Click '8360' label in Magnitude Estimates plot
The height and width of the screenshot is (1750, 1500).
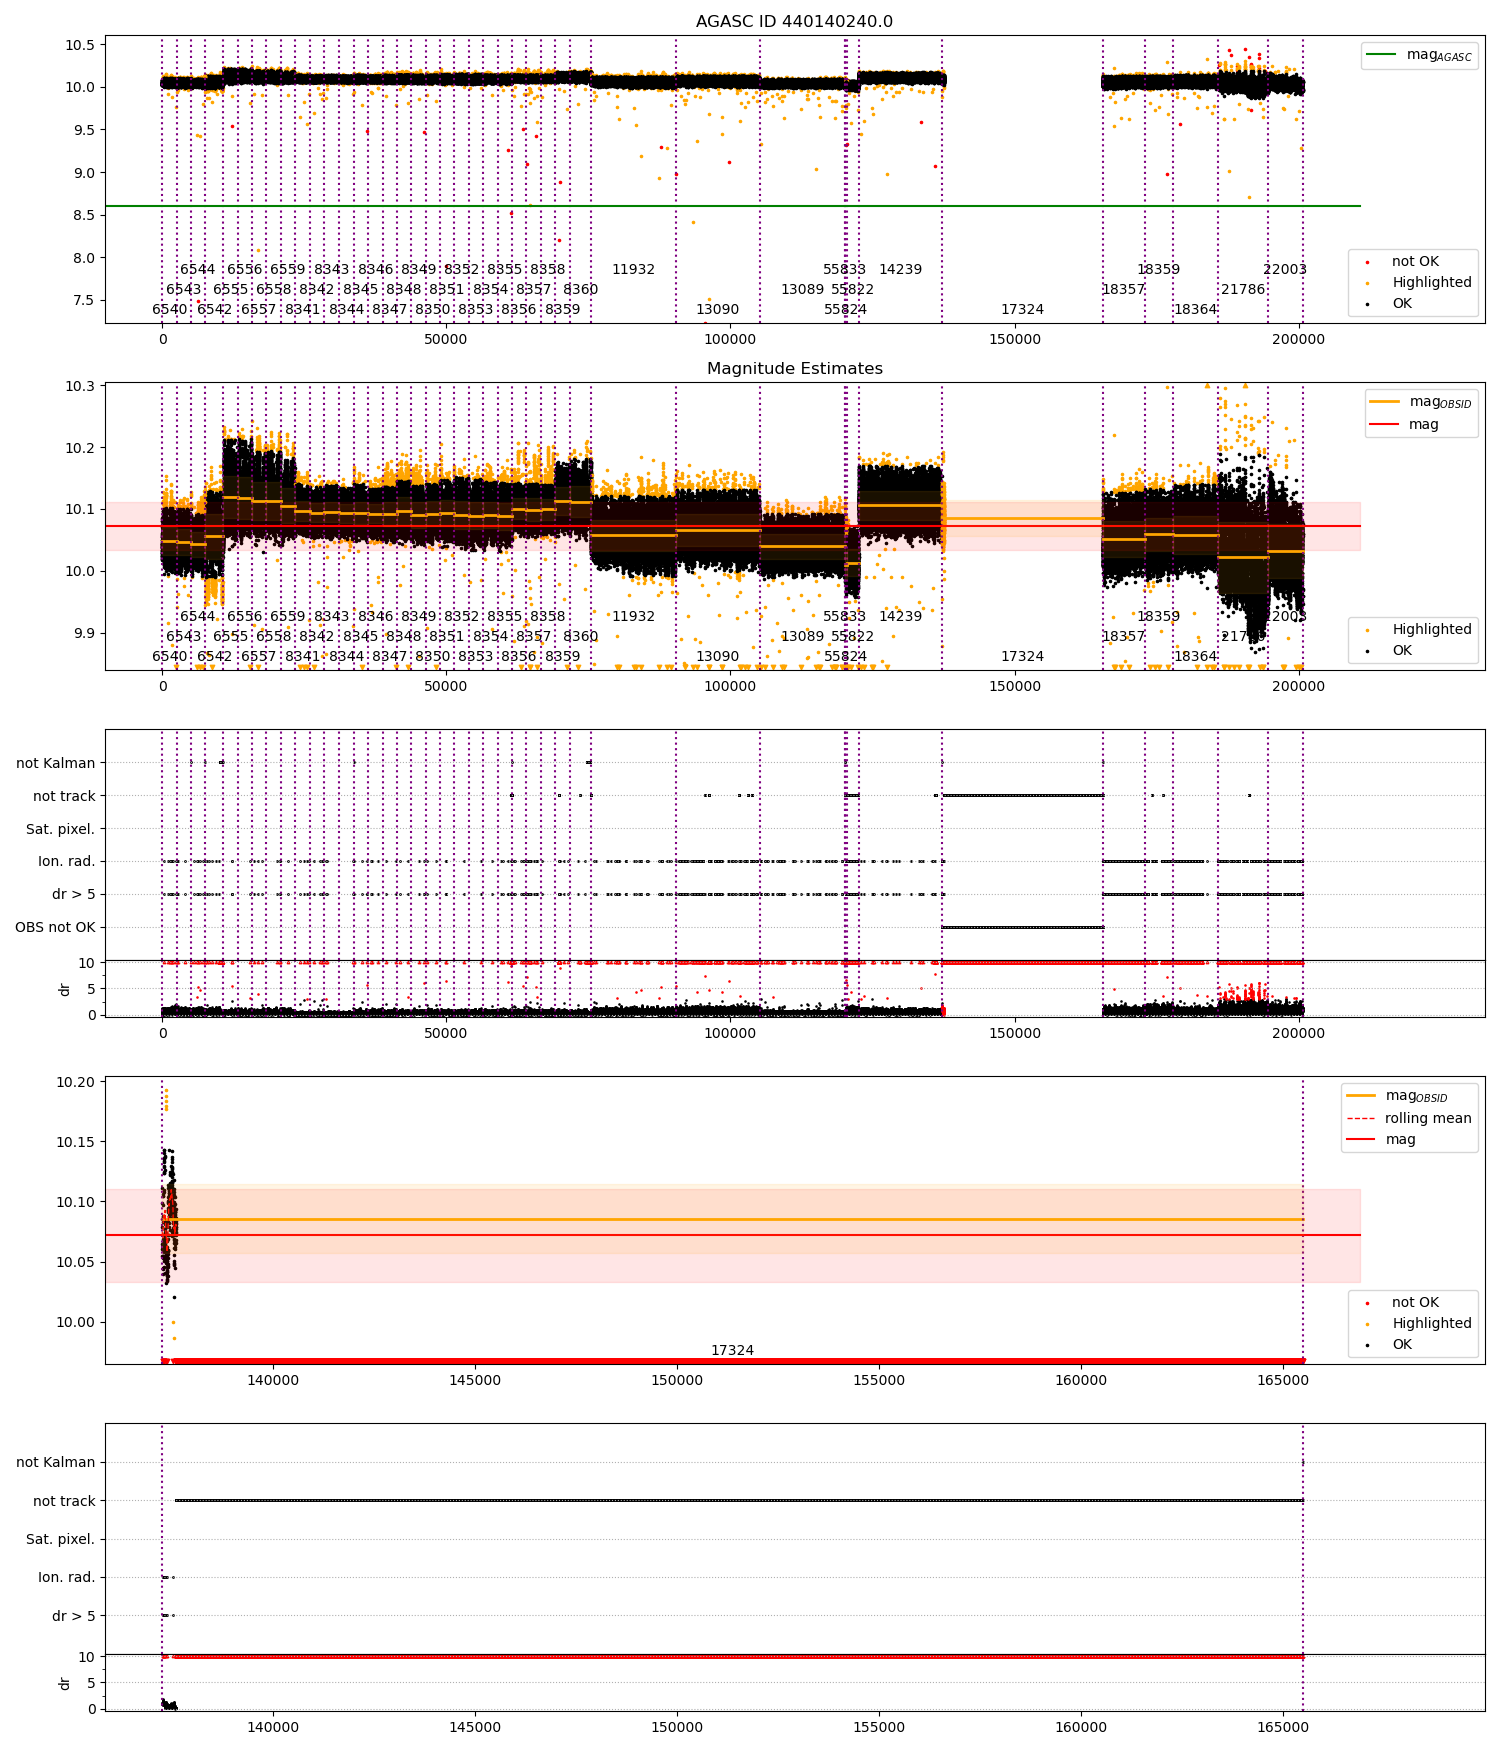click(x=580, y=636)
